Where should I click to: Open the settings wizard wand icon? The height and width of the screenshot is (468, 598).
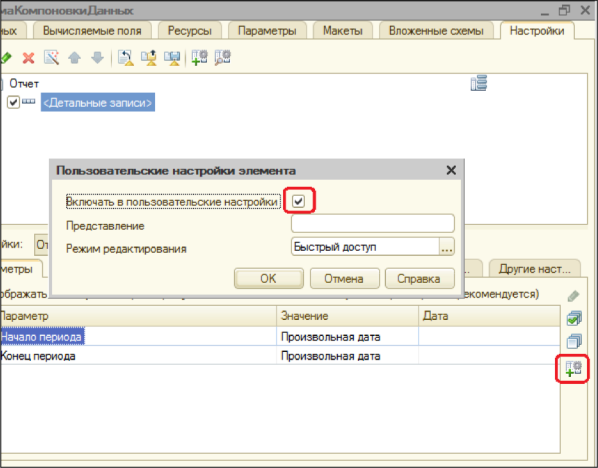[x=51, y=58]
